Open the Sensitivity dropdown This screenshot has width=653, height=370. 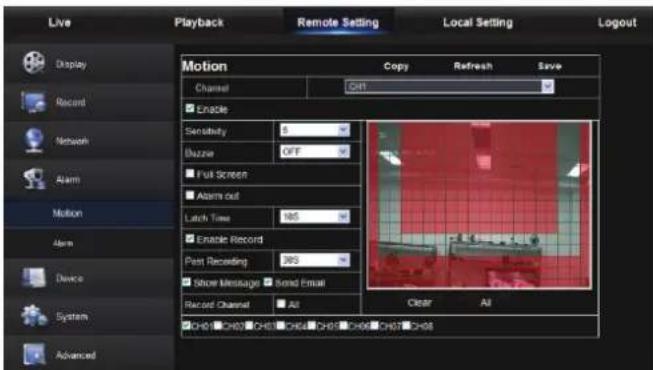[x=315, y=130]
